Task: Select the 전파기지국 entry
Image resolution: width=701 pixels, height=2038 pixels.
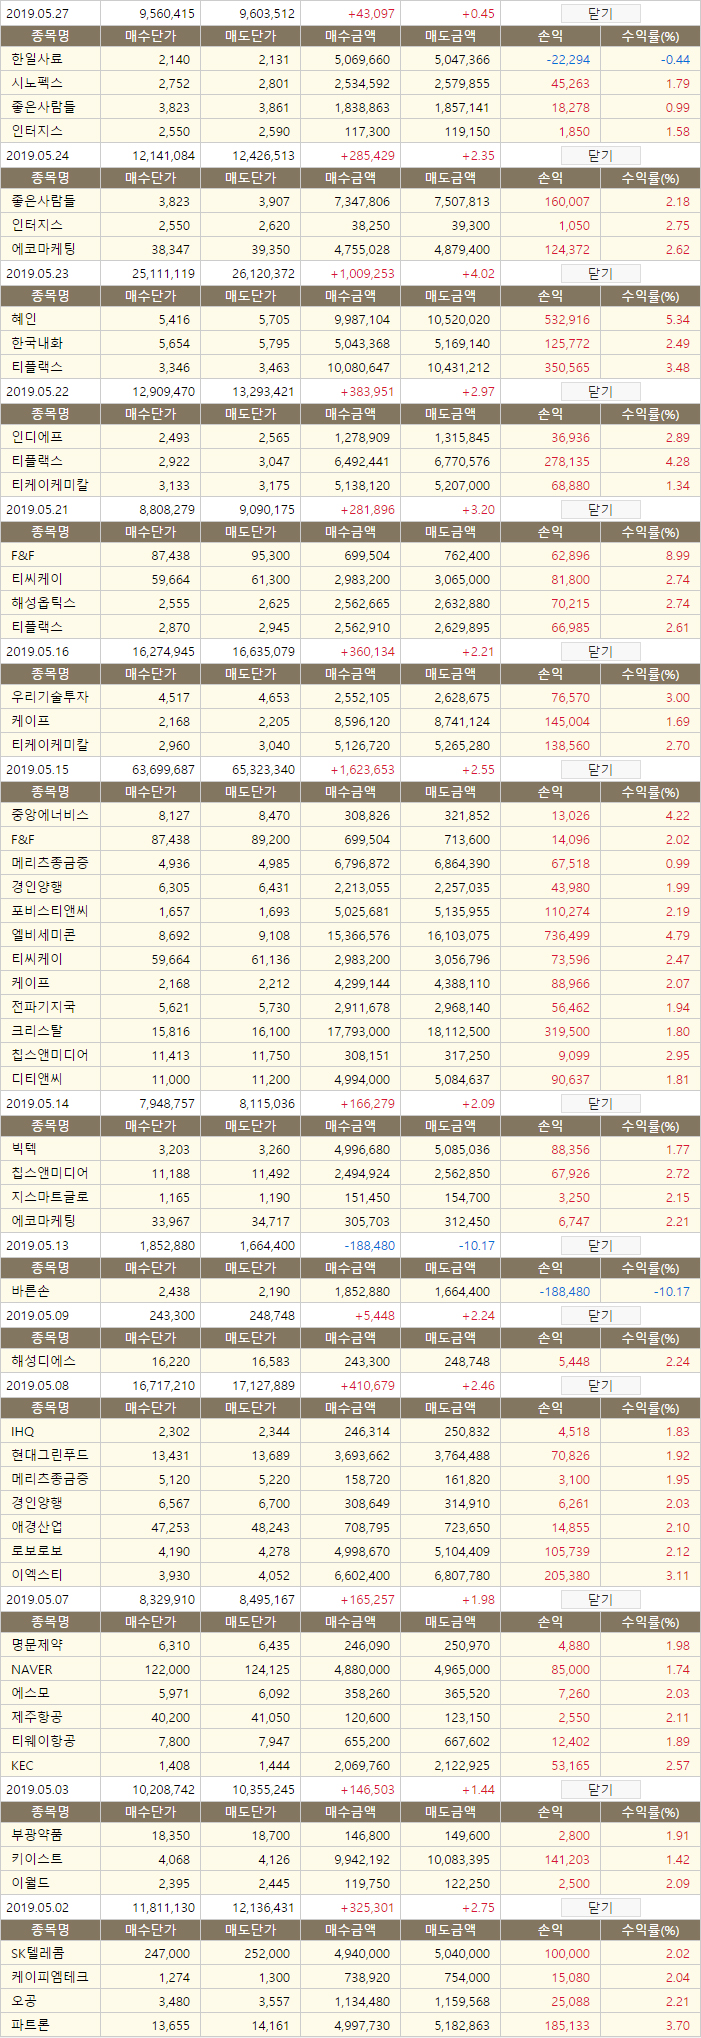Action: click(x=43, y=1007)
